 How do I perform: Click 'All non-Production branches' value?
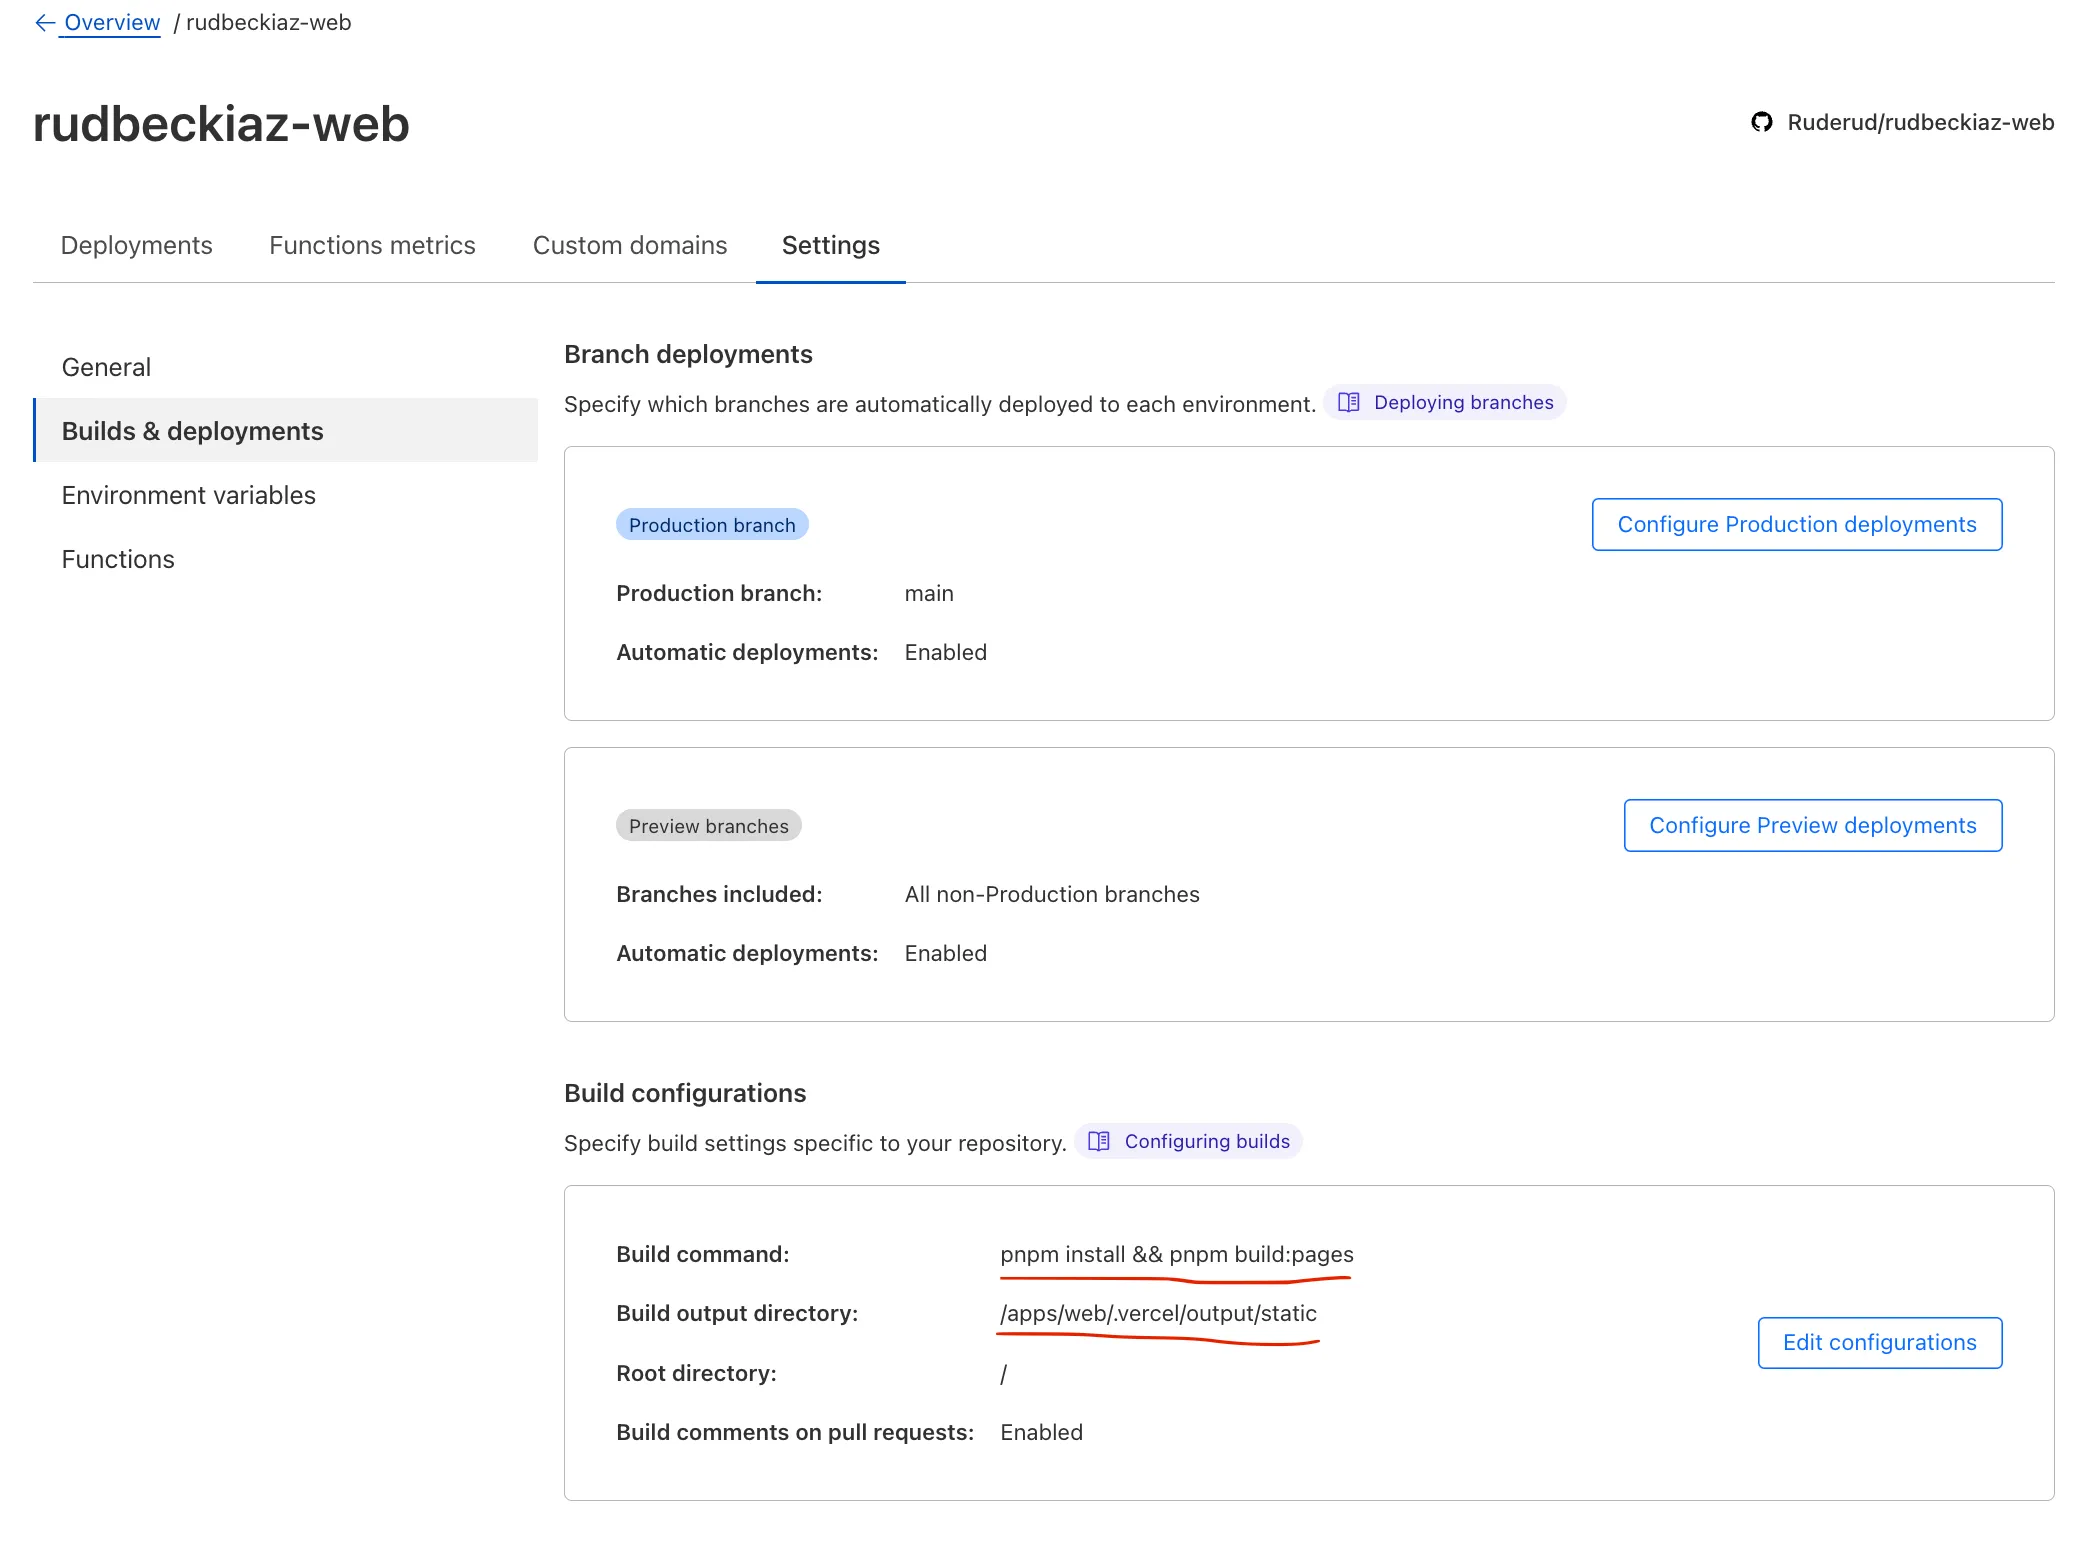[x=1052, y=894]
